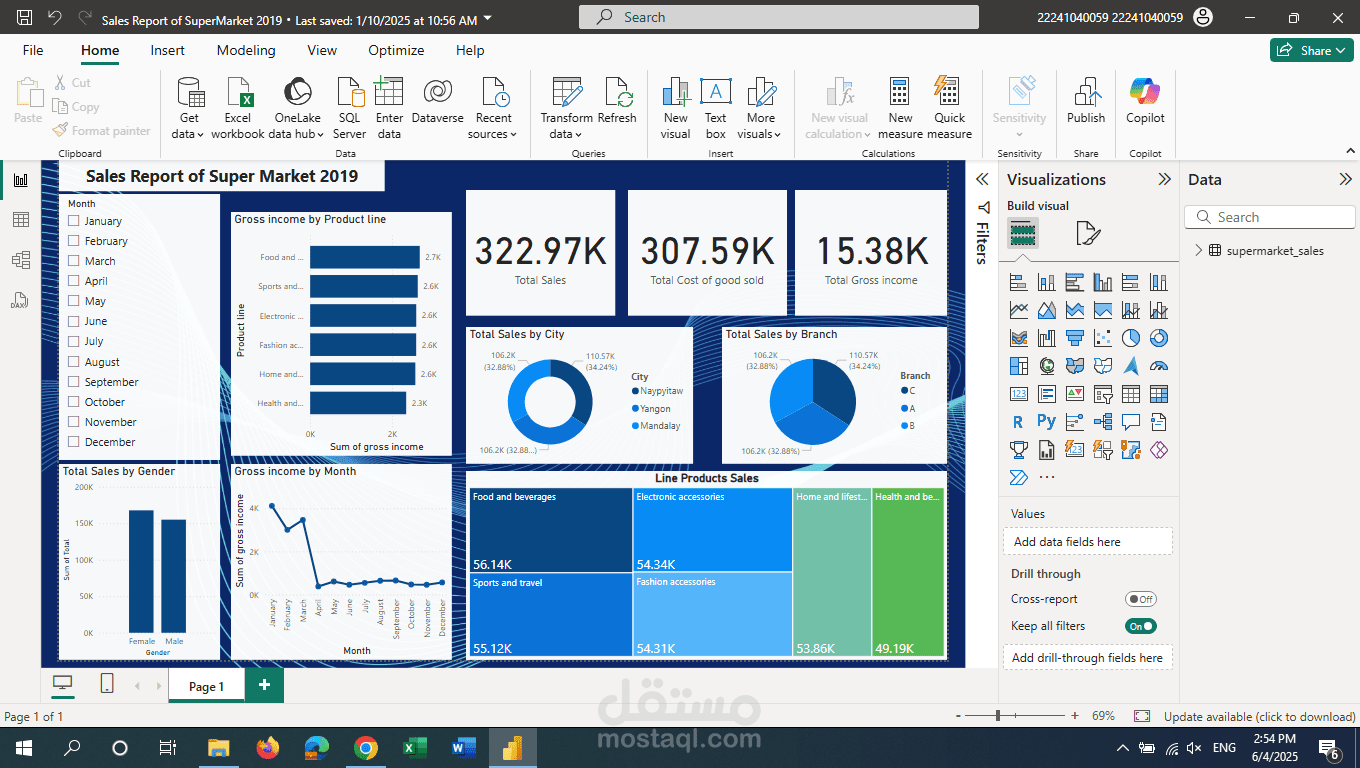Switch to mobile layout view
The width and height of the screenshot is (1360, 768).
[x=107, y=684]
